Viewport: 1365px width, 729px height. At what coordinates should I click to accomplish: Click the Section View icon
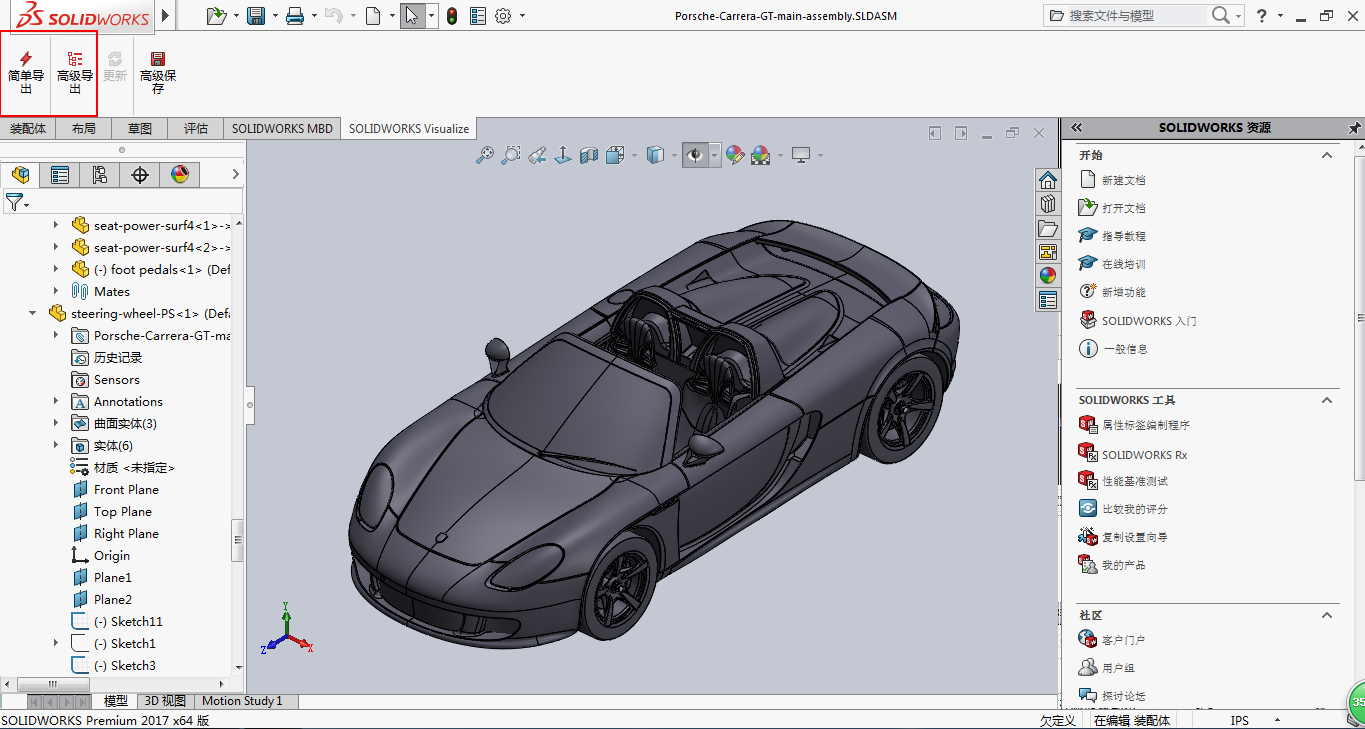pos(589,155)
